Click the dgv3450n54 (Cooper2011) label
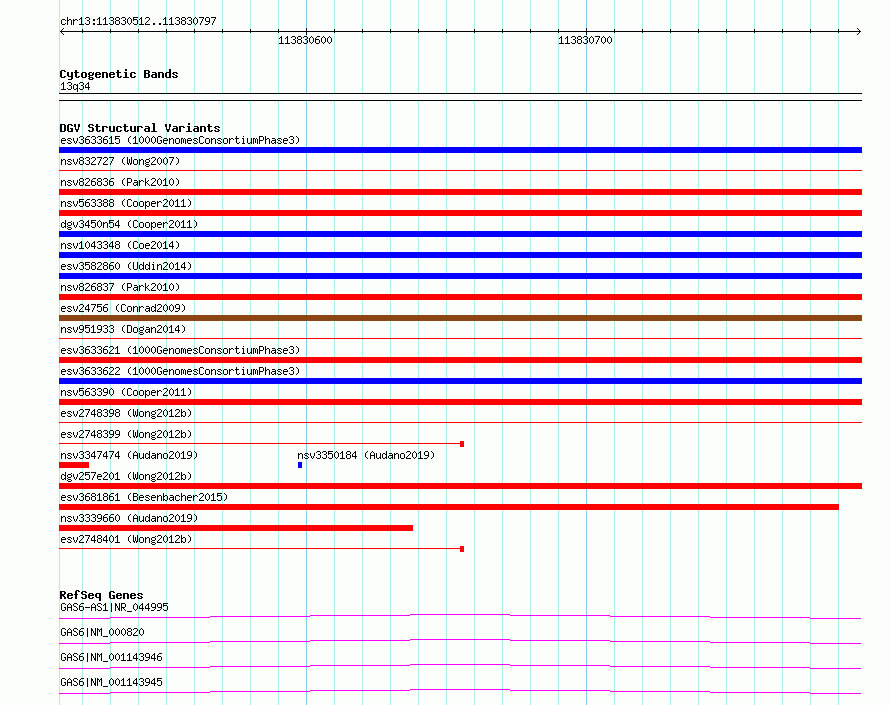 (129, 224)
